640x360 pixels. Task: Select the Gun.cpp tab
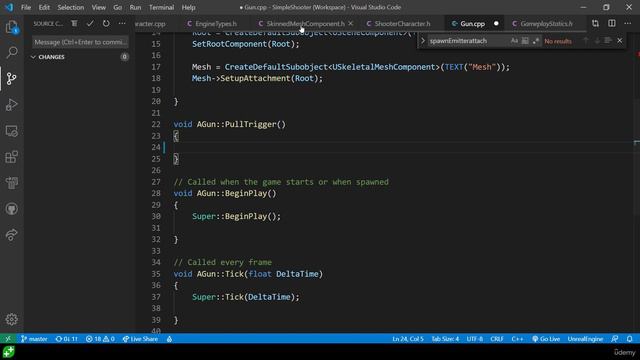[472, 24]
